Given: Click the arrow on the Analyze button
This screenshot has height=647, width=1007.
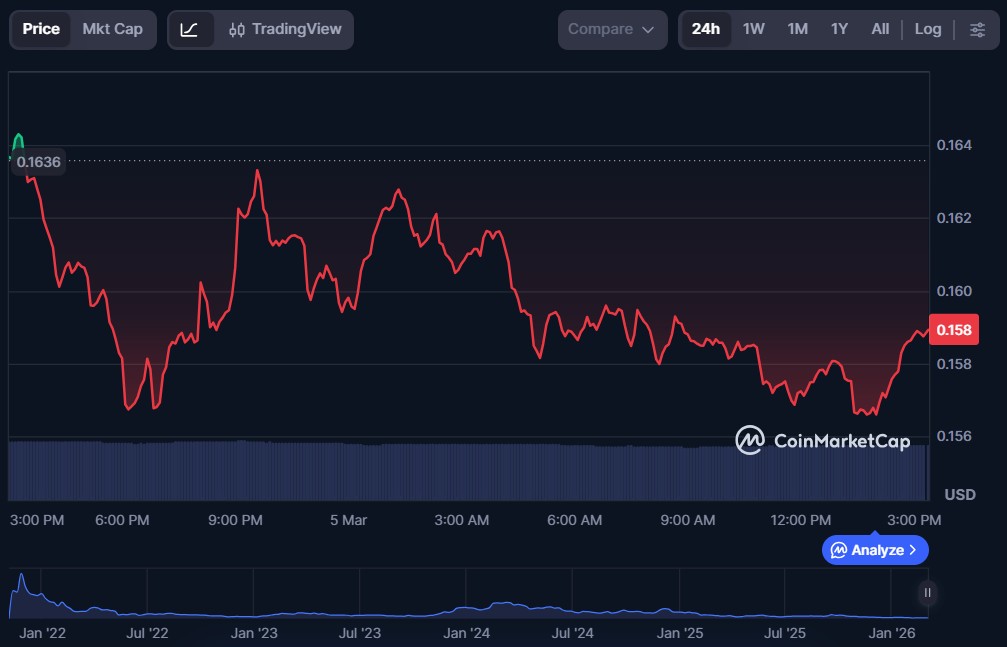Looking at the screenshot, I should pyautogui.click(x=912, y=550).
